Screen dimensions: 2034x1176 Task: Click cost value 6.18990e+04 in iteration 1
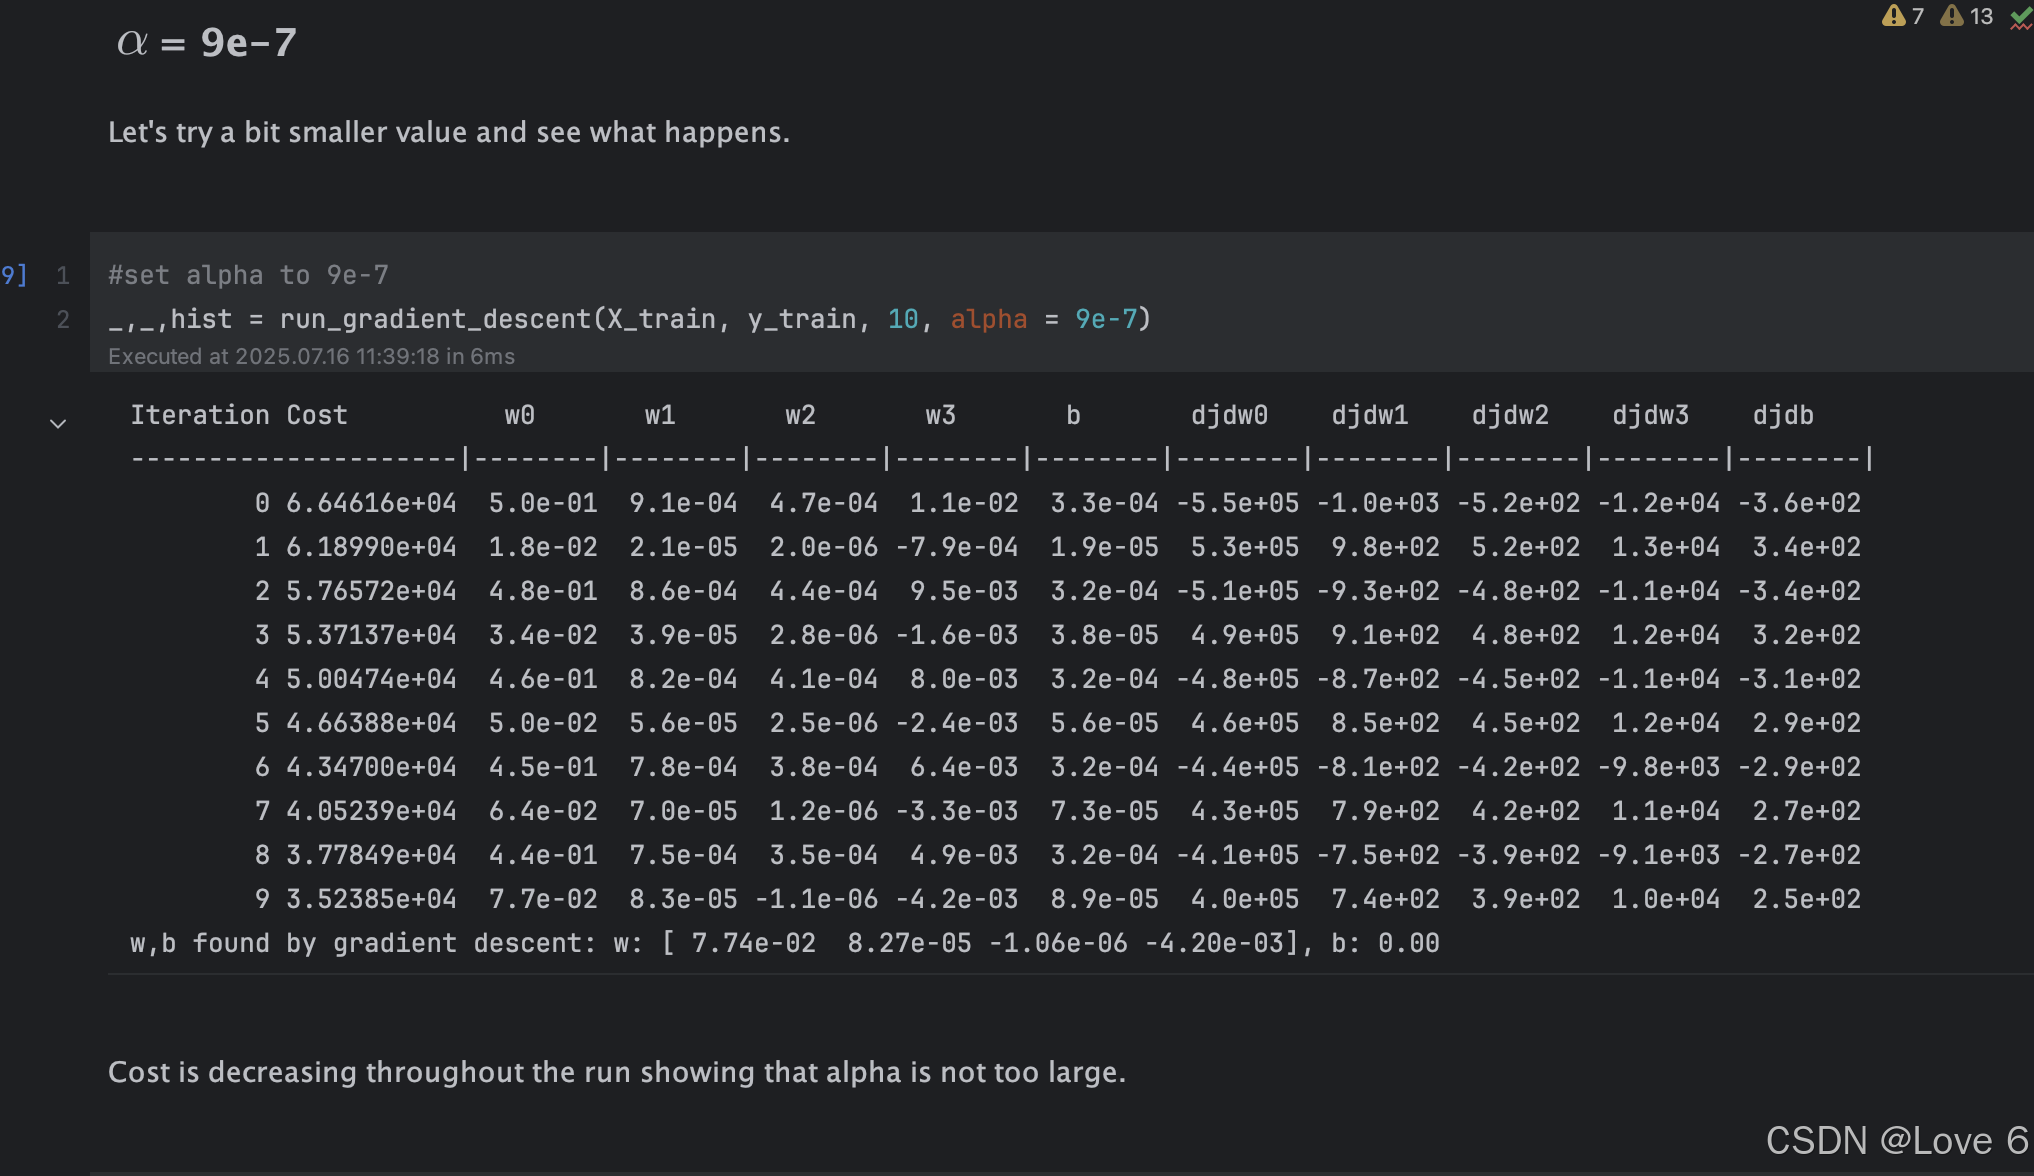click(371, 547)
